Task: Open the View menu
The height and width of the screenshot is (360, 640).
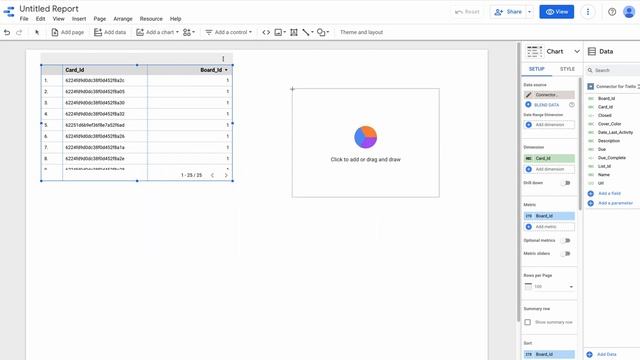Action: point(58,19)
